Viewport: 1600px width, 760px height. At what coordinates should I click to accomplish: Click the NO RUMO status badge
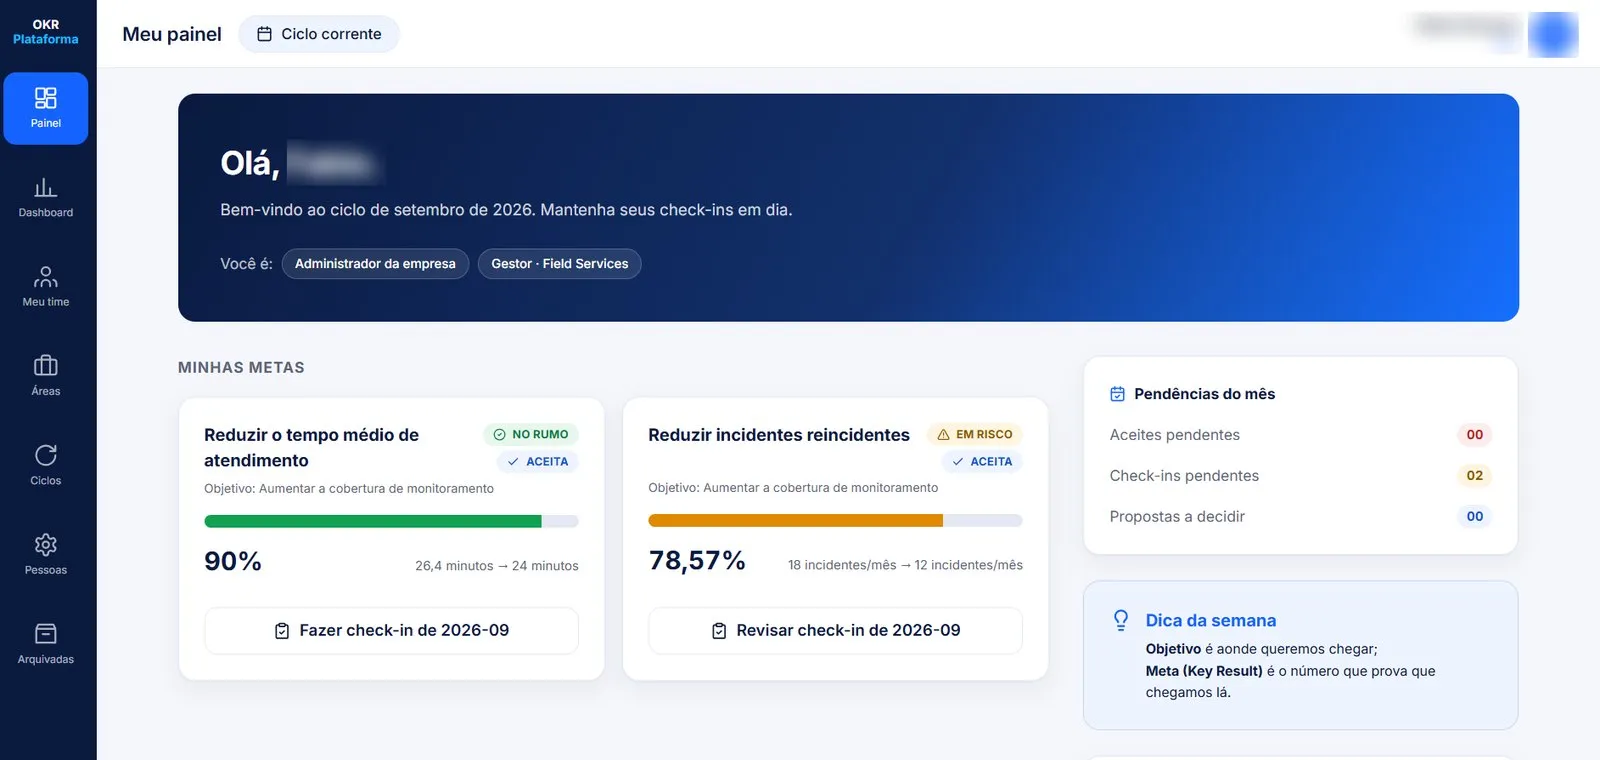click(531, 434)
